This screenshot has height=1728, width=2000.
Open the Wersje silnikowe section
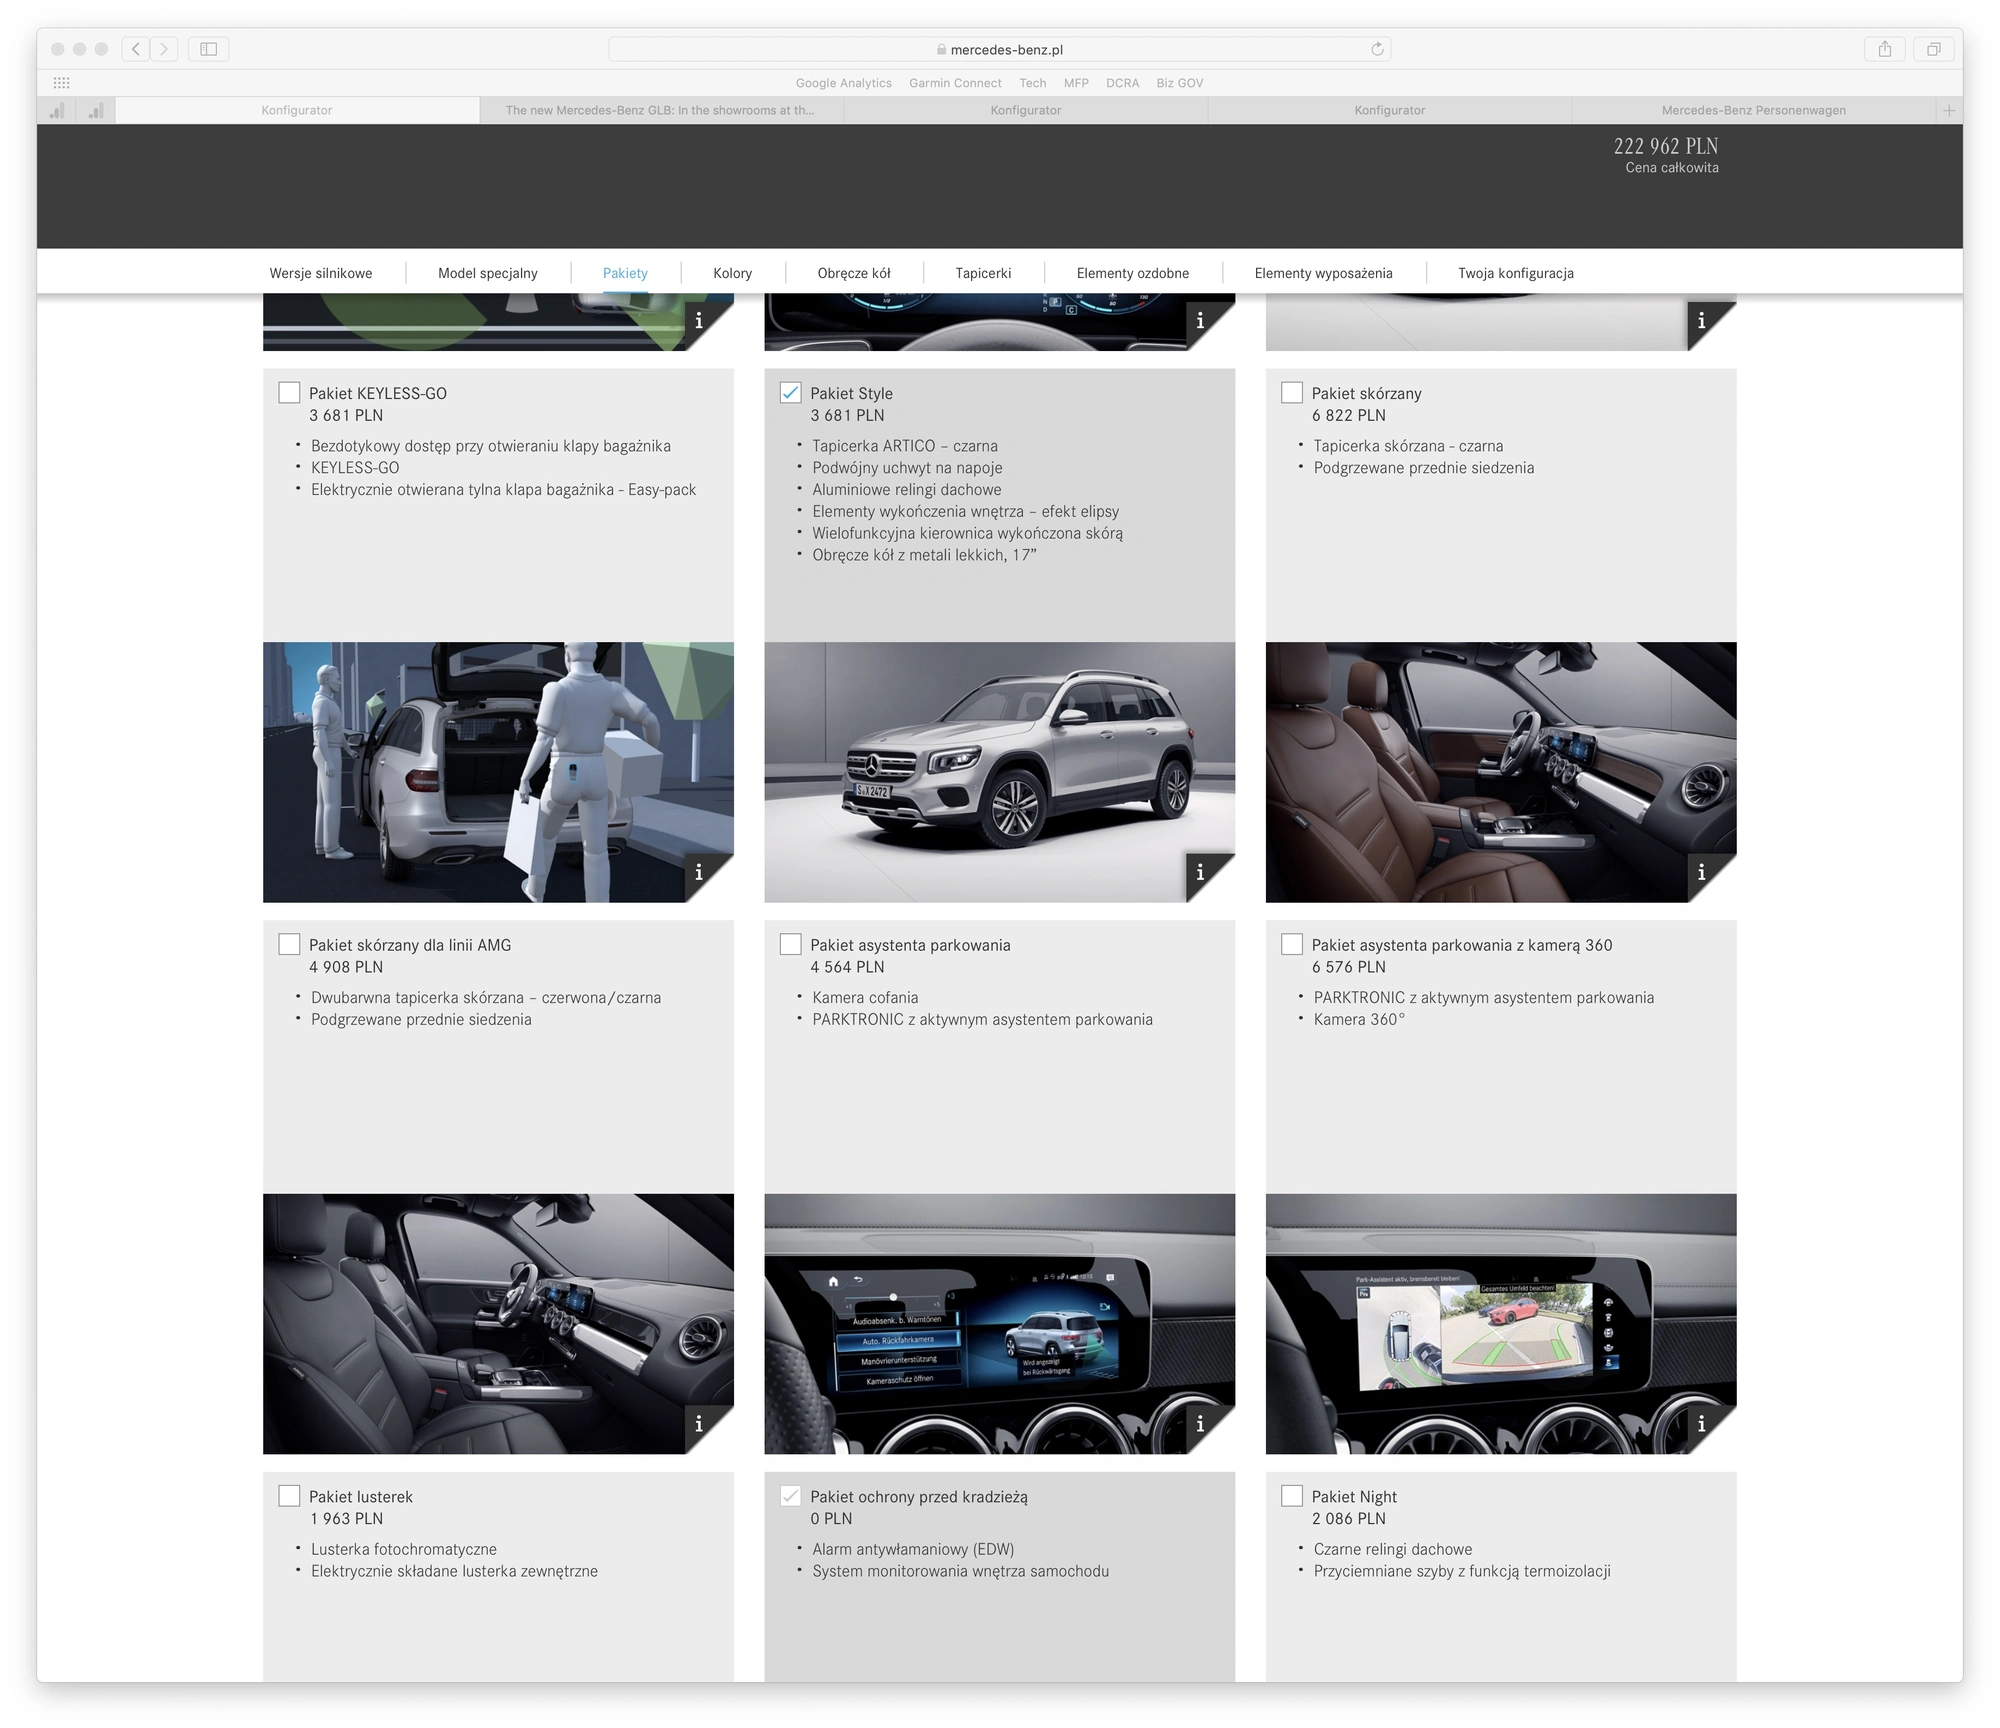click(321, 273)
